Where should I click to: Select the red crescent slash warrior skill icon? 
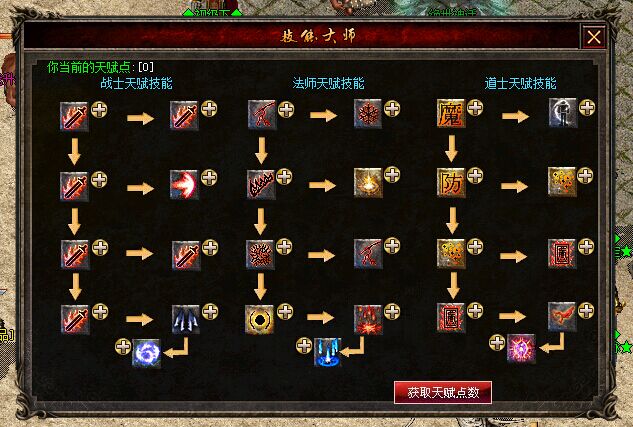pyautogui.click(x=184, y=184)
